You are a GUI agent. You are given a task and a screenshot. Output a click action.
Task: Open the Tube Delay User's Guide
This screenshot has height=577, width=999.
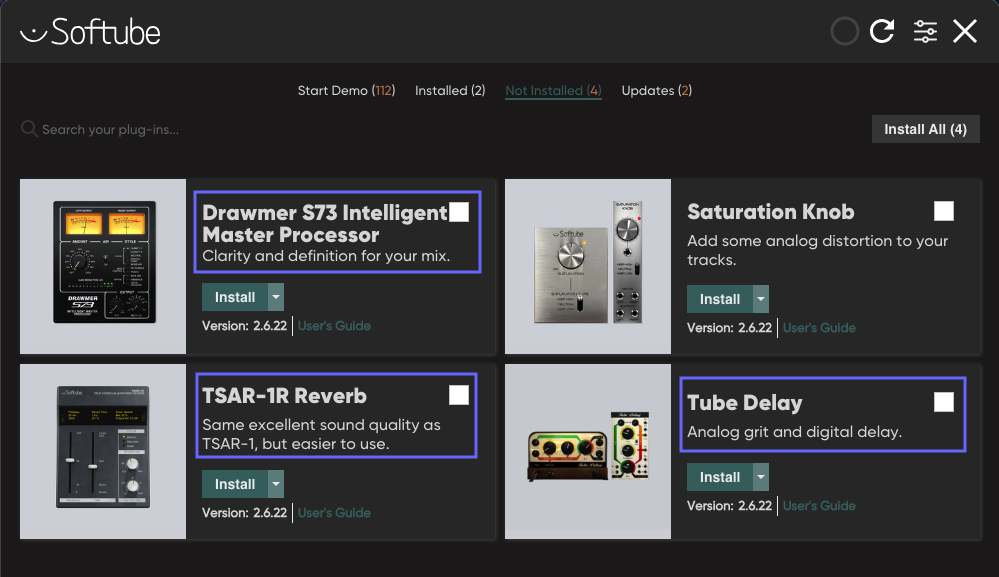pos(819,506)
